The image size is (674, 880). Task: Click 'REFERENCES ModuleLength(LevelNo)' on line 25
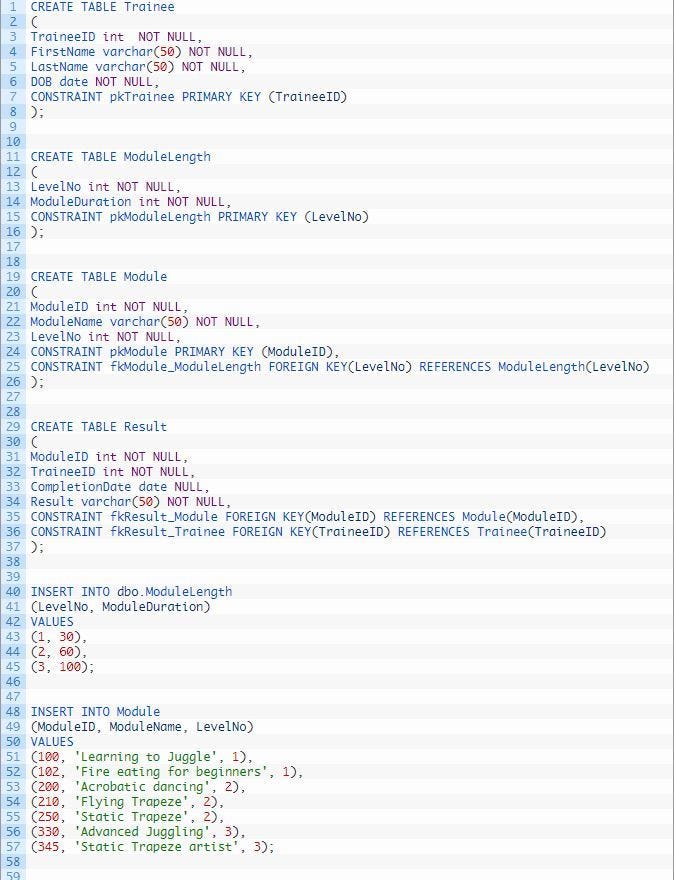[534, 367]
